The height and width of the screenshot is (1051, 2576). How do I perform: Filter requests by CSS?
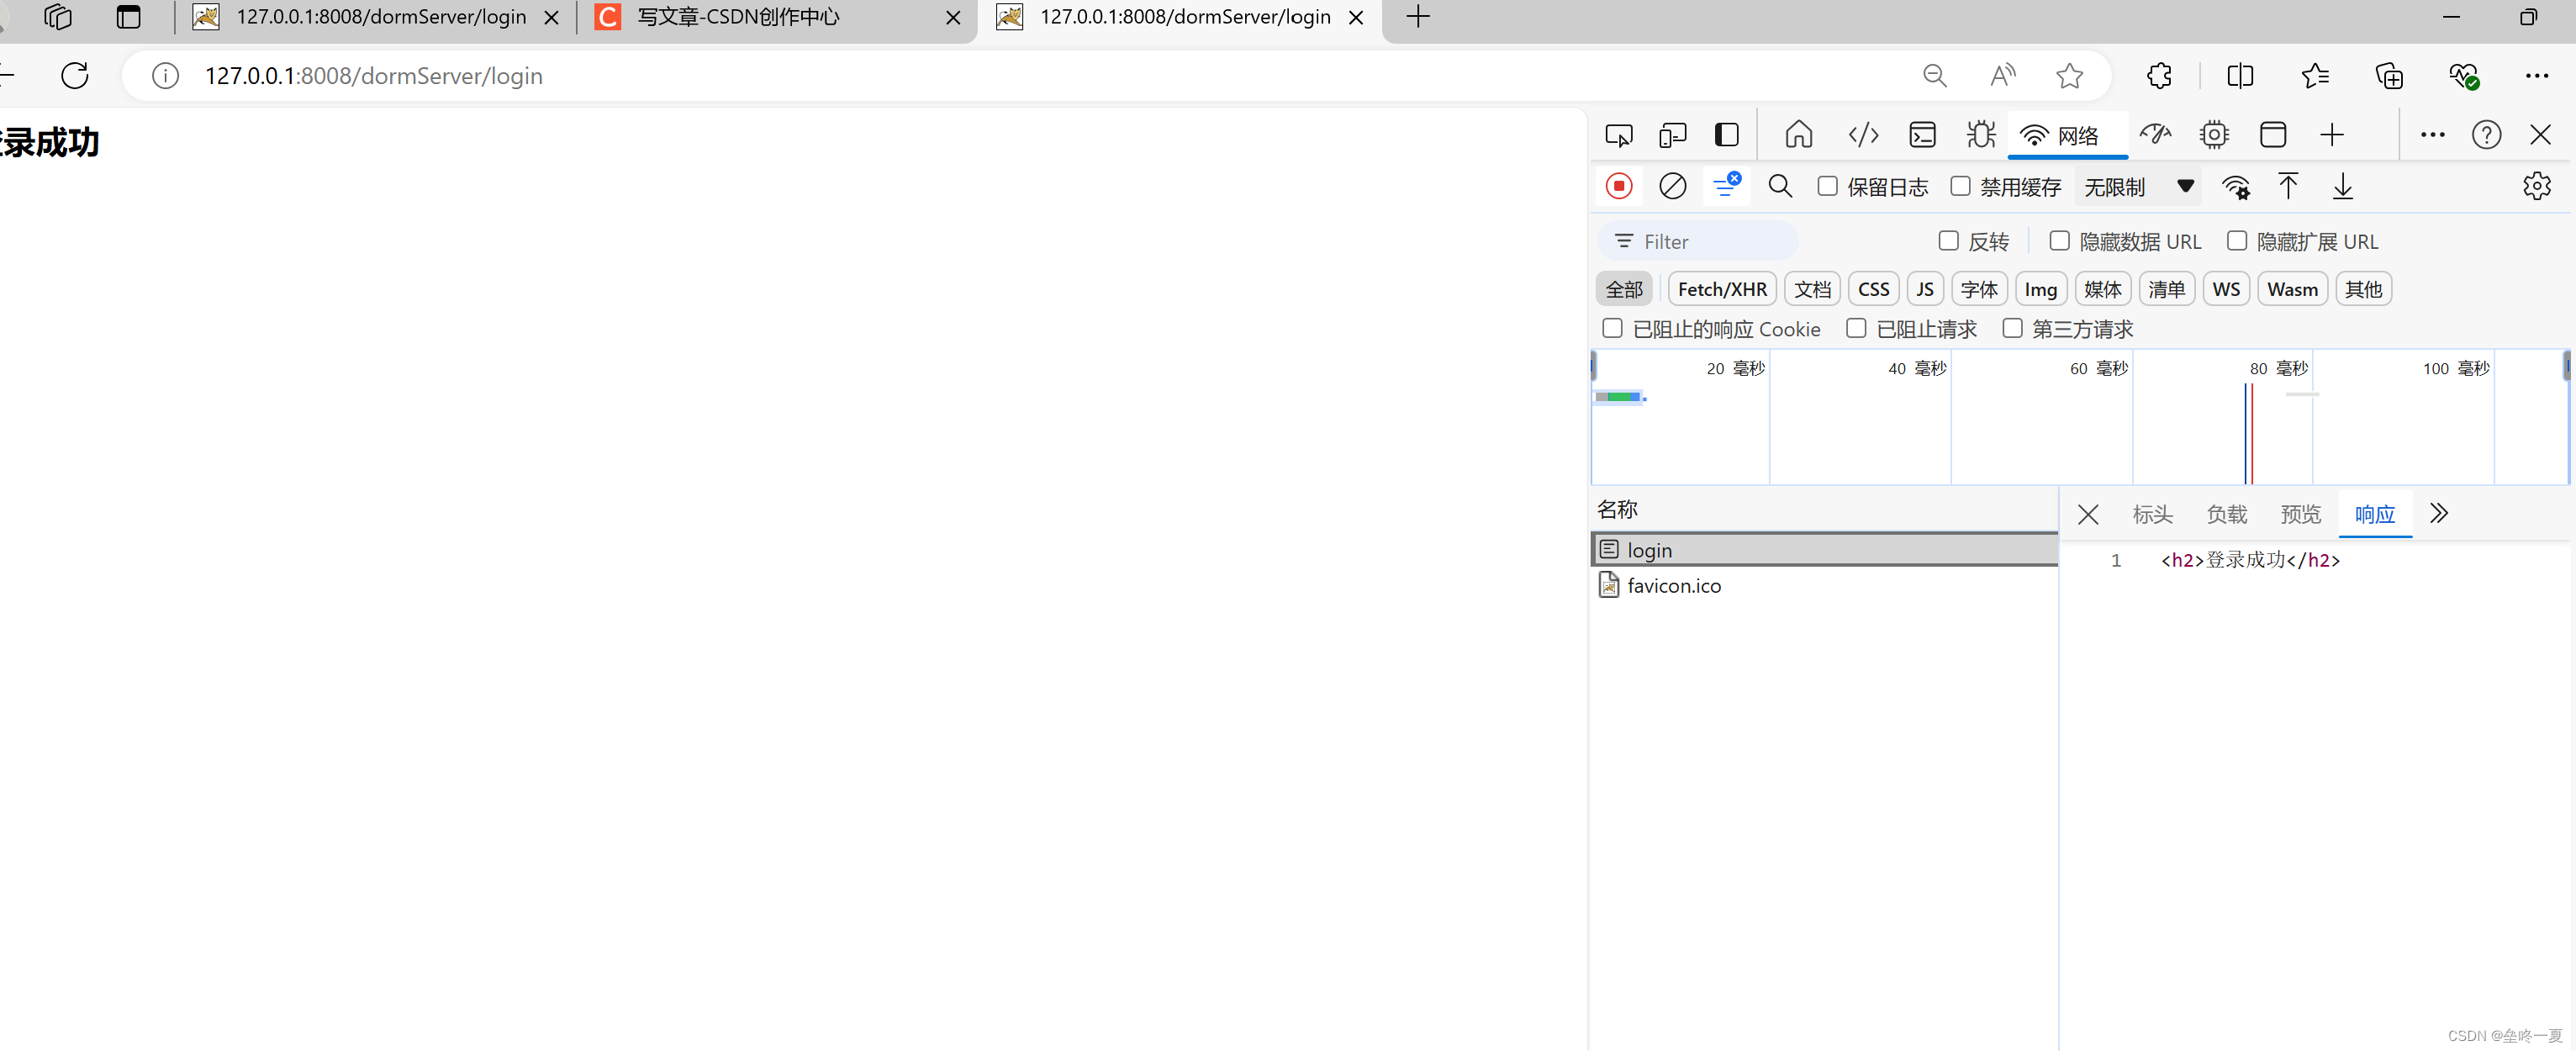tap(1873, 289)
